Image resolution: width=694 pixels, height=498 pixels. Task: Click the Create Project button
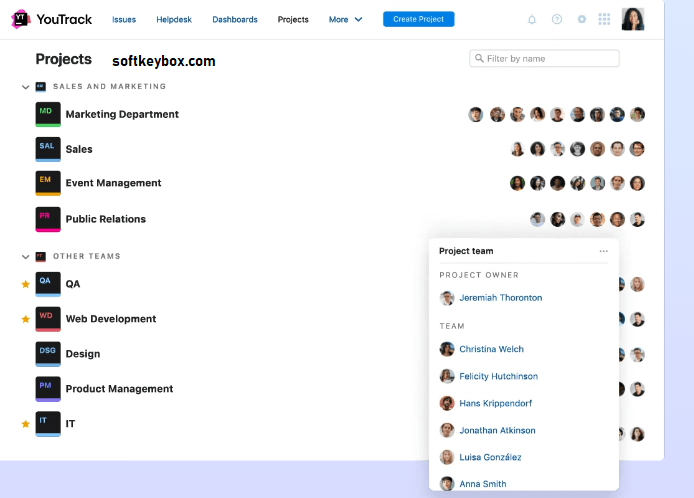click(x=418, y=19)
